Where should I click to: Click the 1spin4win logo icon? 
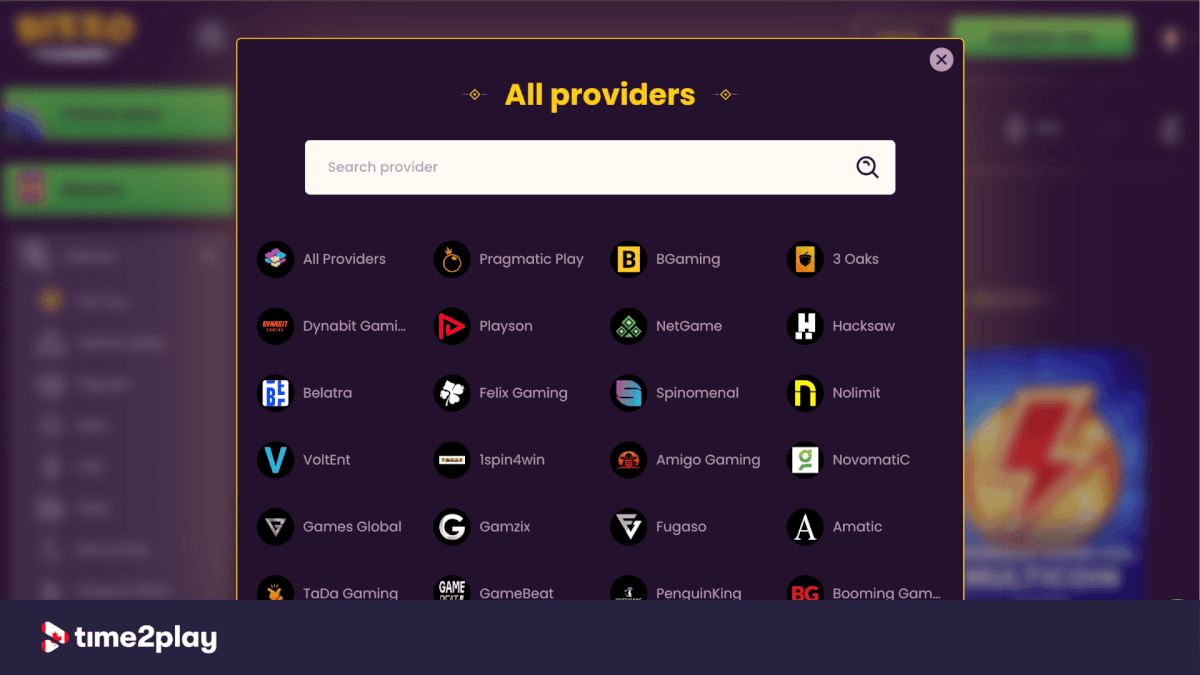(x=452, y=460)
